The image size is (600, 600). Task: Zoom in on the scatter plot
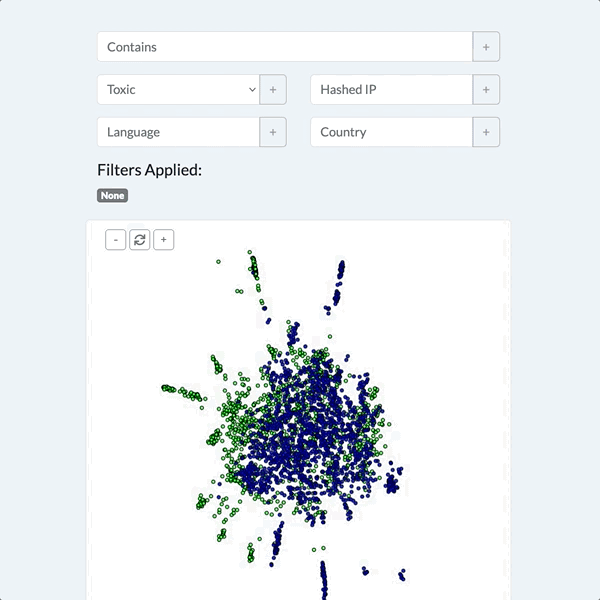coord(163,240)
